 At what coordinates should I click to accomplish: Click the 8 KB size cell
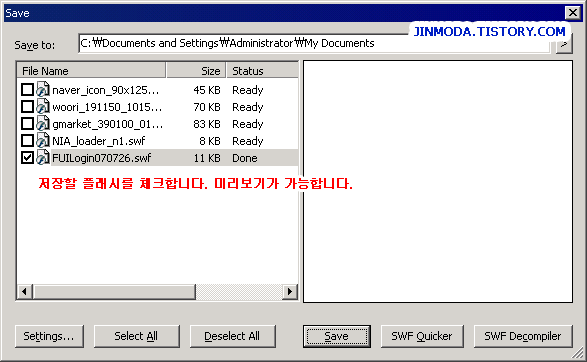(x=210, y=141)
